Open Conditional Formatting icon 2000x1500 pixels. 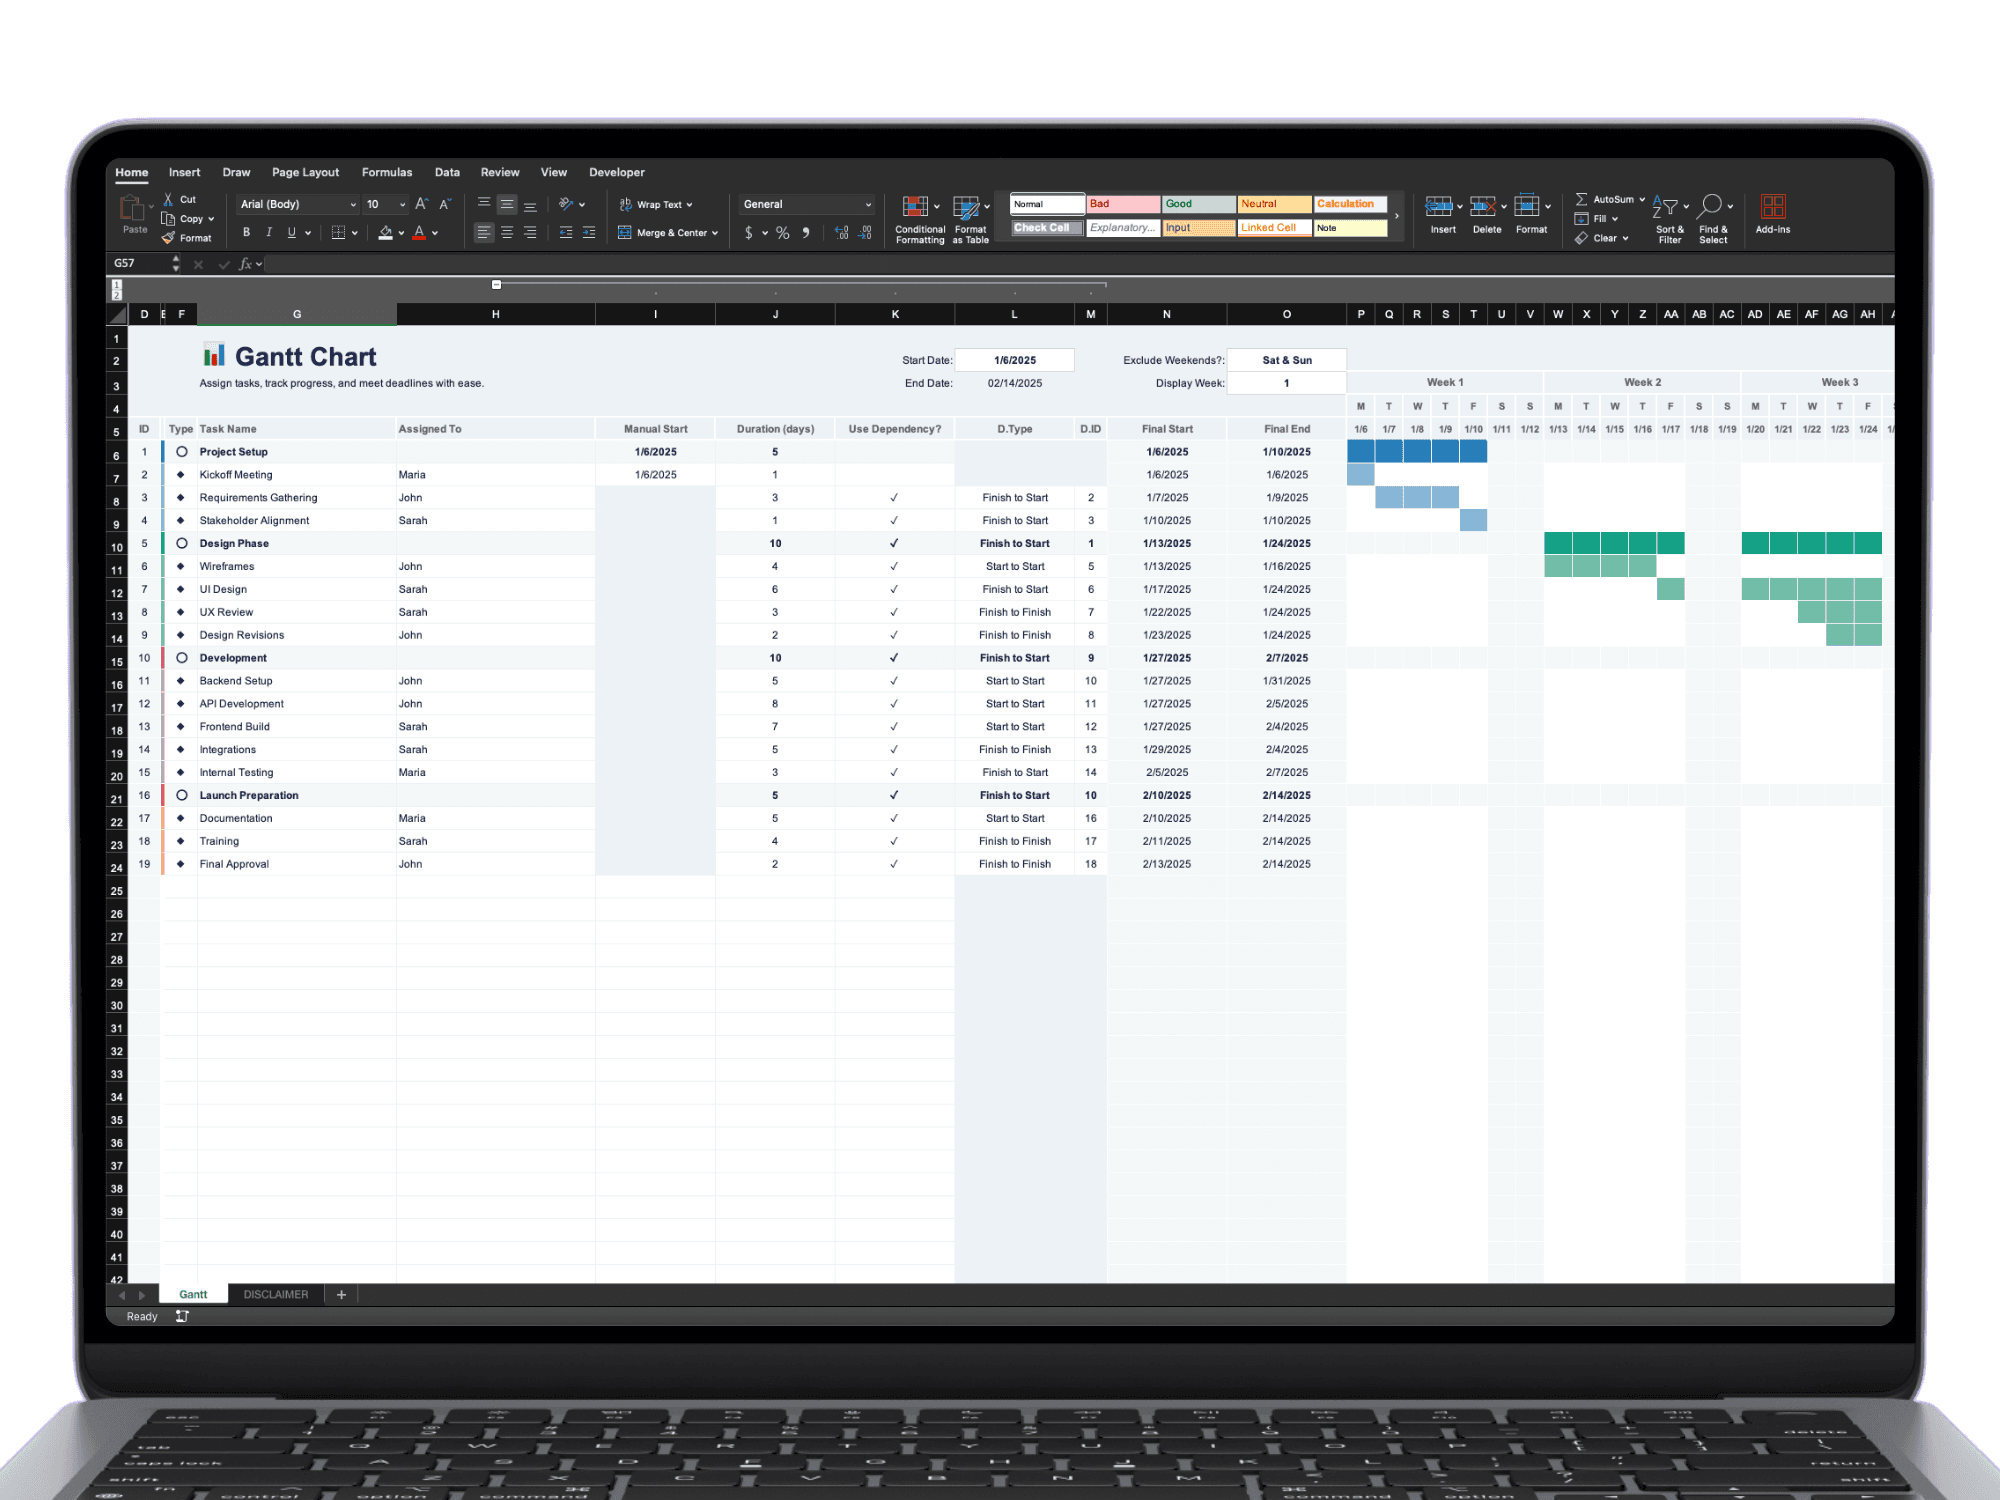tap(915, 207)
